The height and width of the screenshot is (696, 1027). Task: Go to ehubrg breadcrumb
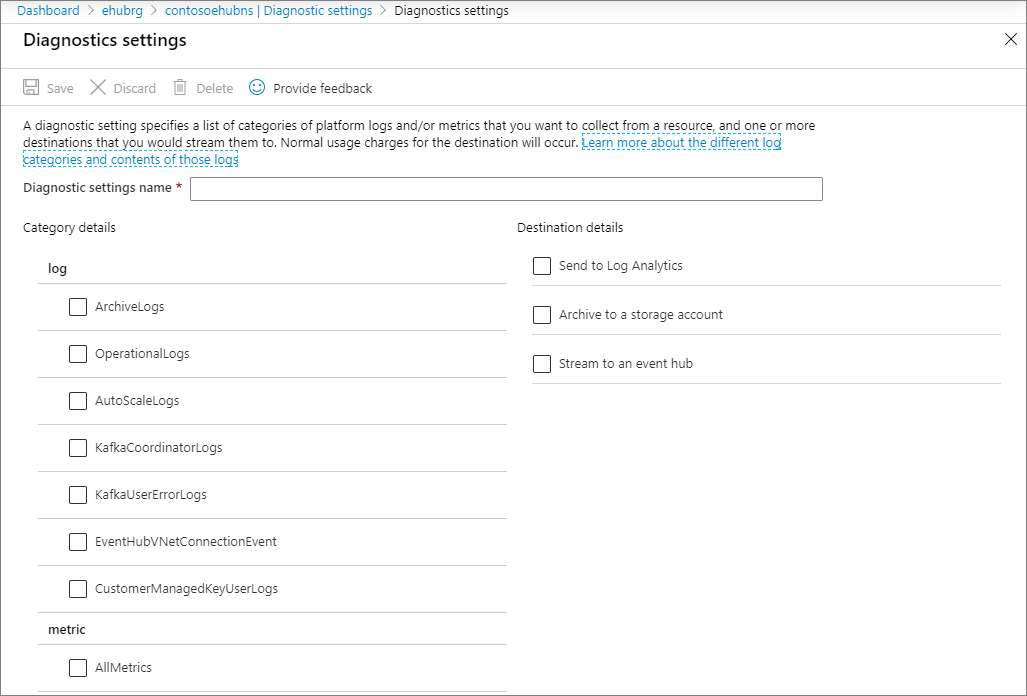tap(123, 11)
